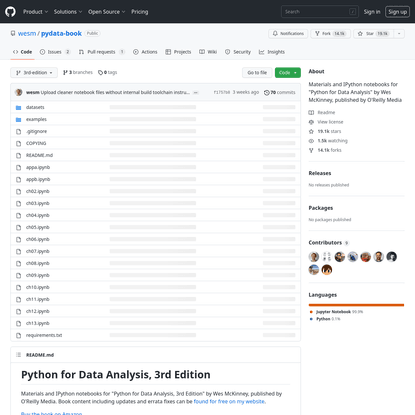Click the Jupyter Notebook language entry
Viewport: 415px width, 415px height.
tap(336, 312)
